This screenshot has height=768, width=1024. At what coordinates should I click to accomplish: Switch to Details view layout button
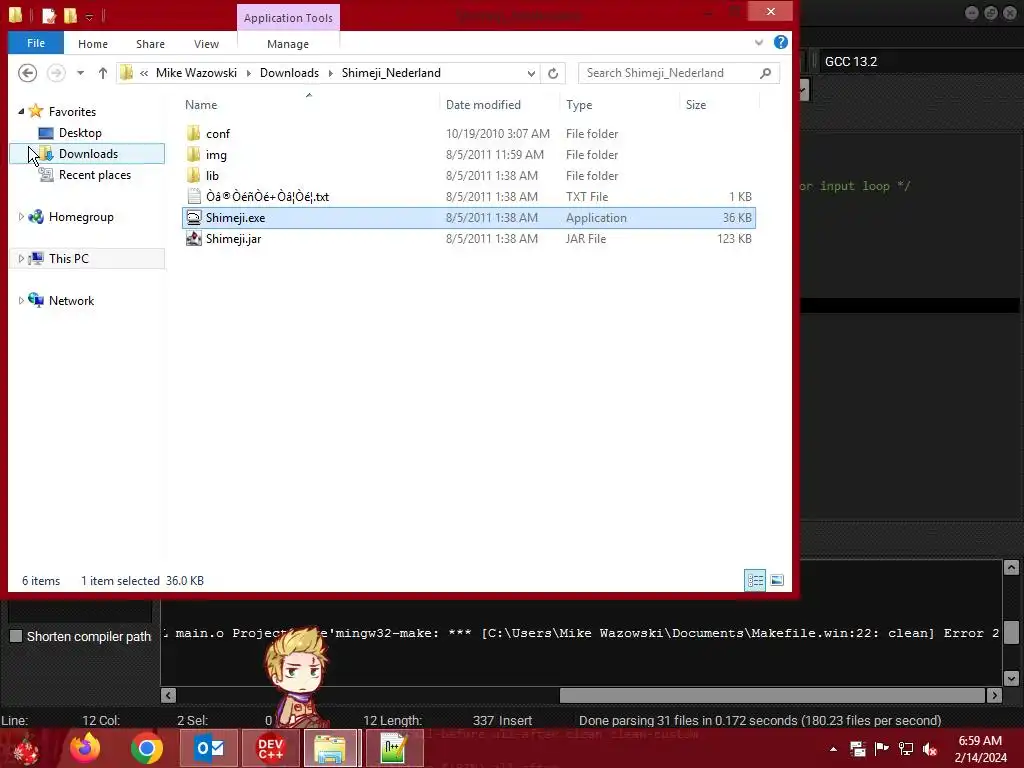click(755, 580)
